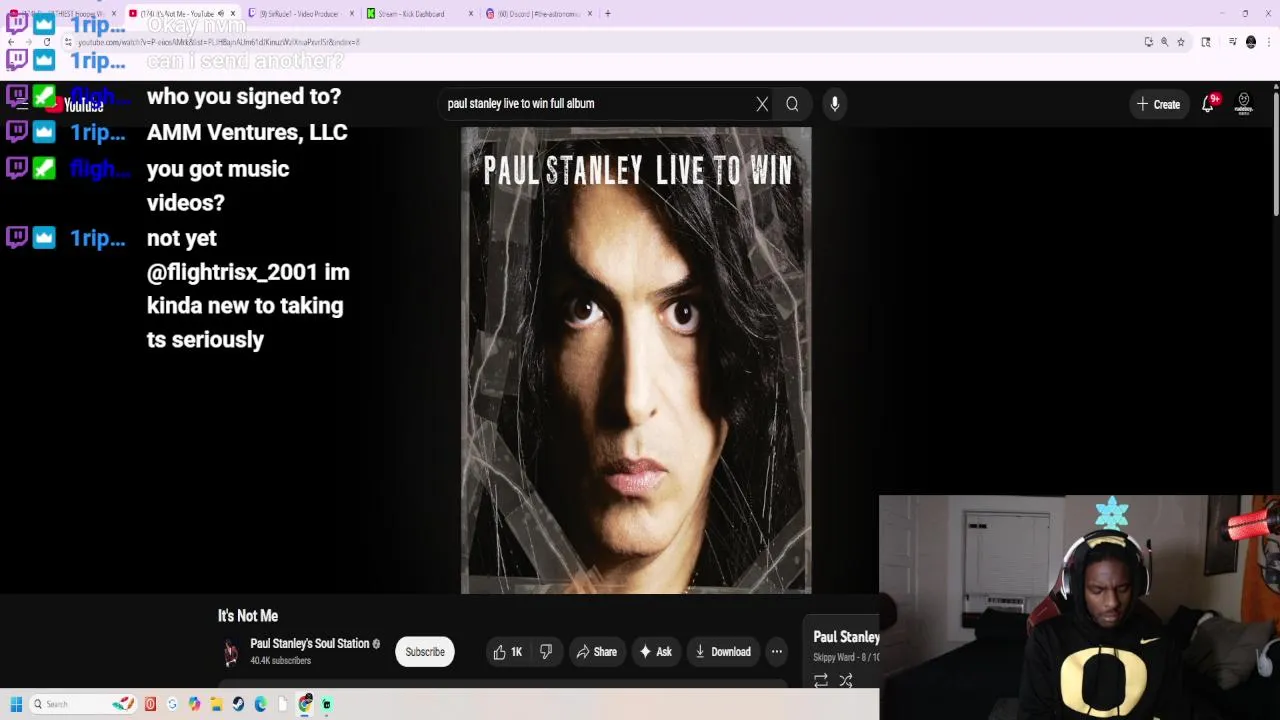The width and height of the screenshot is (1280, 720).
Task: Click the browser address bar URL
Action: point(219,42)
